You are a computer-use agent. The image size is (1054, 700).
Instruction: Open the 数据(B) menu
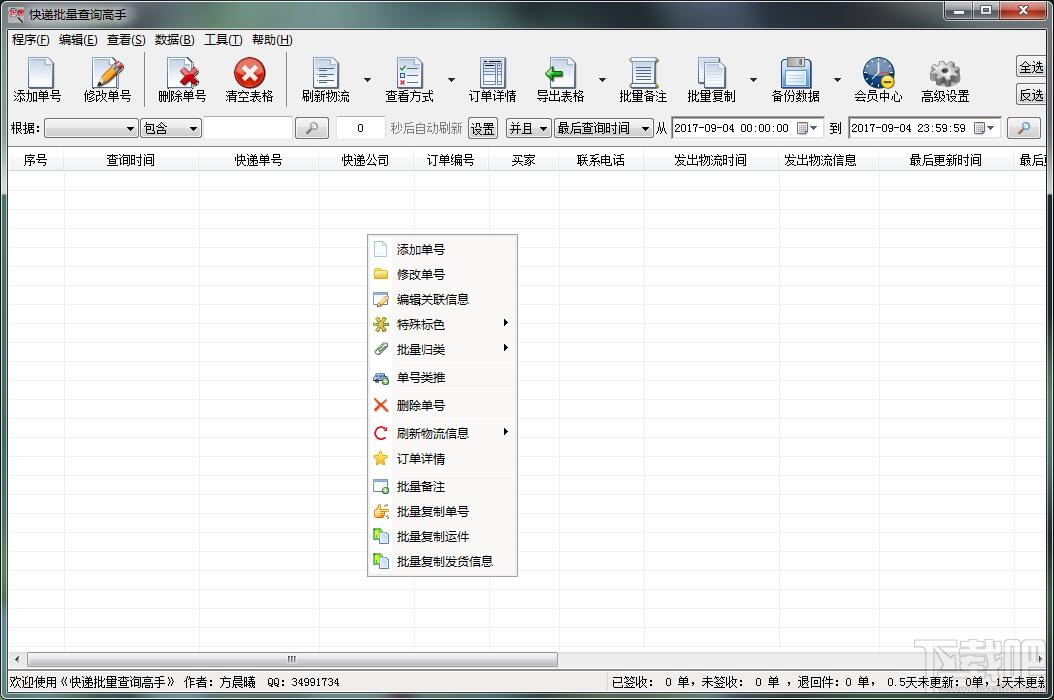[x=174, y=40]
